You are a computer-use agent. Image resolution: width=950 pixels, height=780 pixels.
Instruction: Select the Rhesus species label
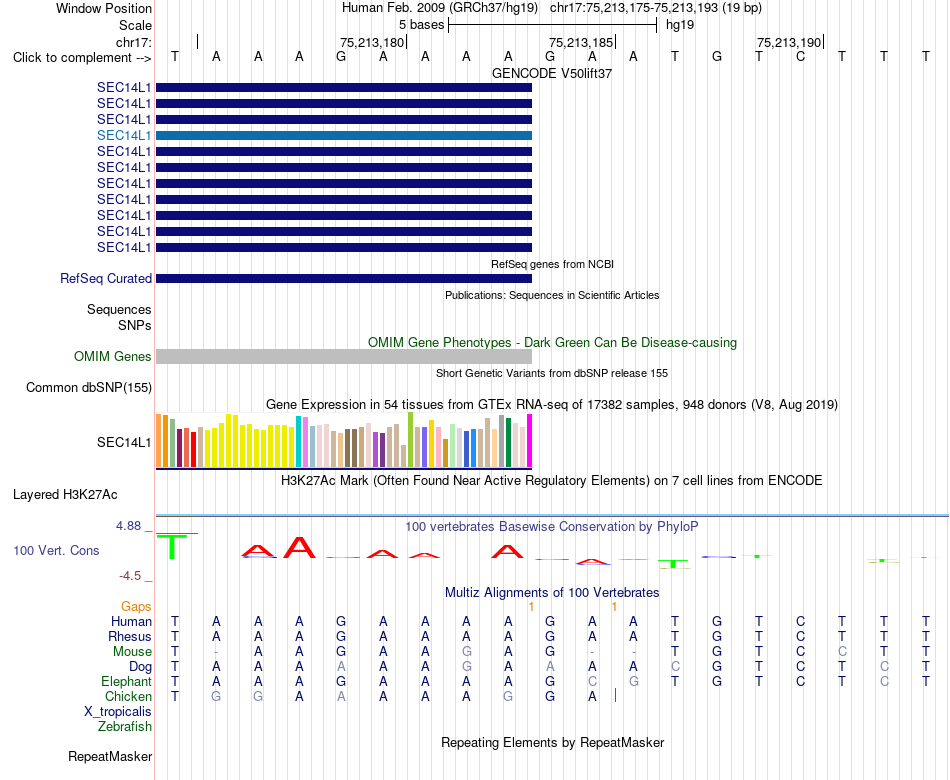click(130, 637)
